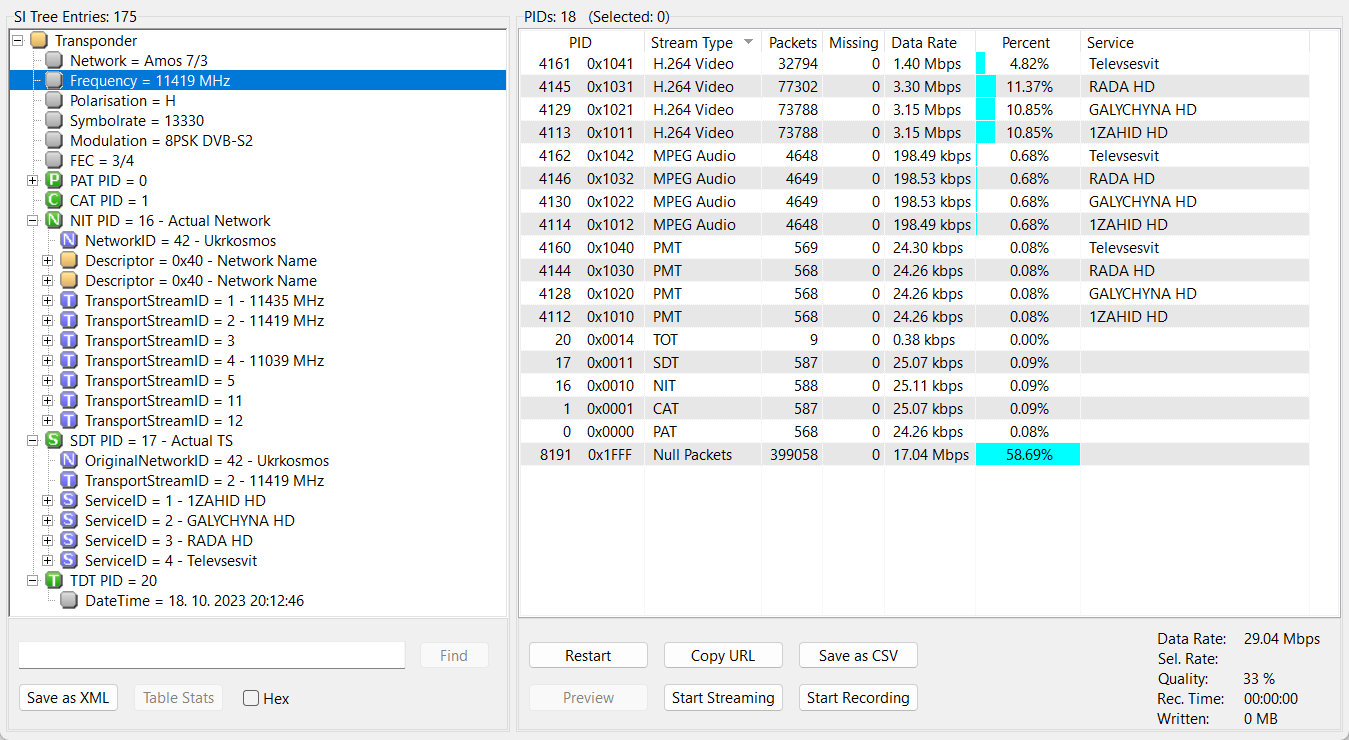Click Start Streaming button
This screenshot has width=1349, height=740.
(x=723, y=698)
